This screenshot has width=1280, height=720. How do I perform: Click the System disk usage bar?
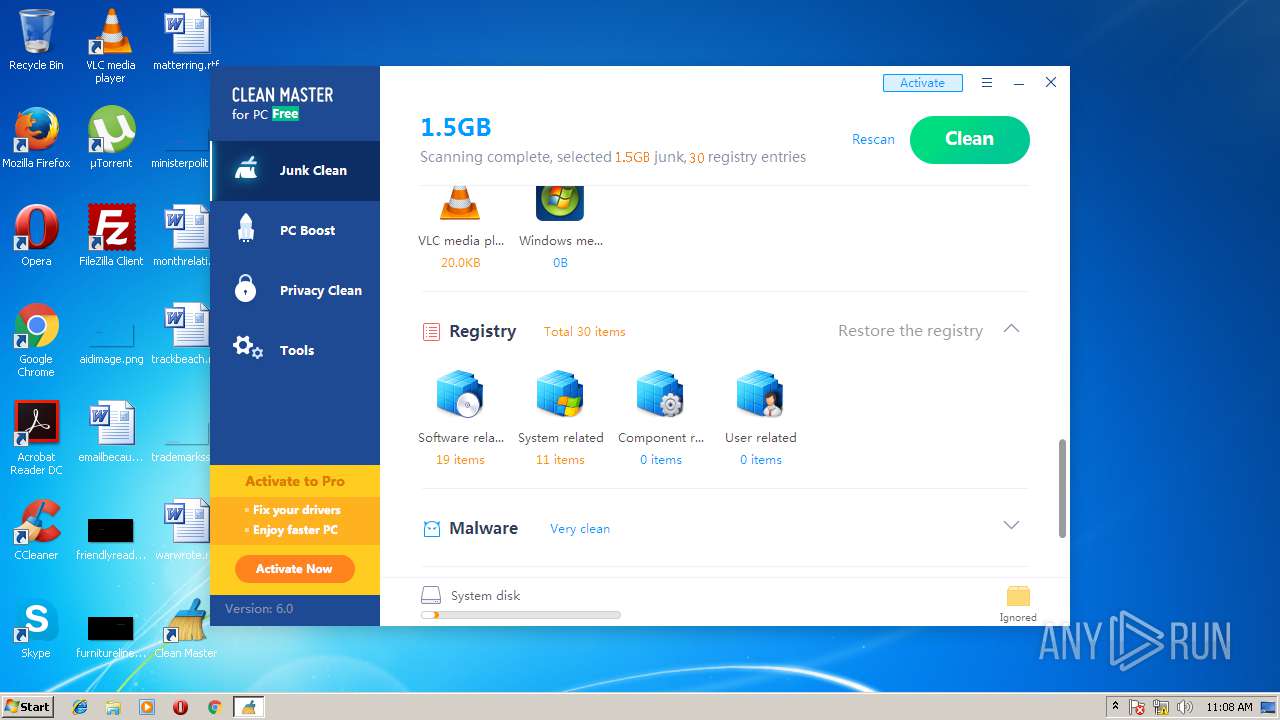click(x=521, y=615)
